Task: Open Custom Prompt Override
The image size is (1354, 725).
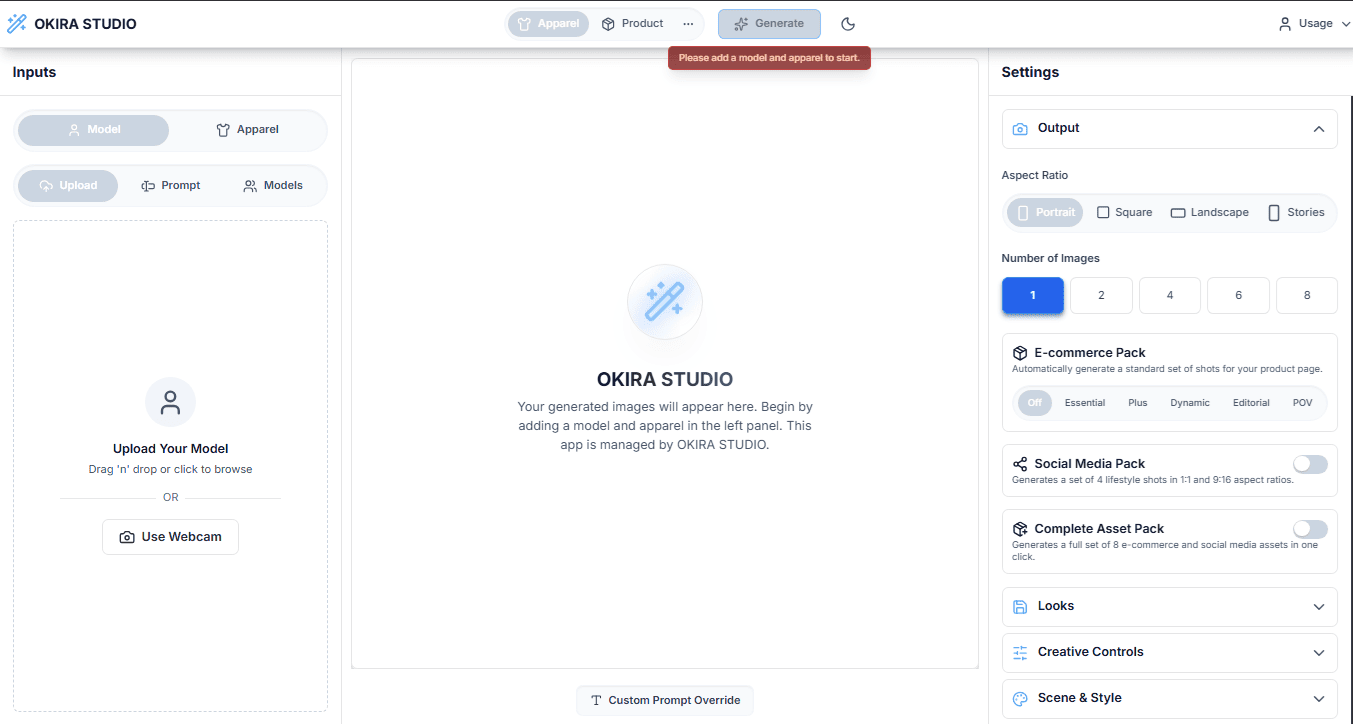Action: tap(665, 701)
